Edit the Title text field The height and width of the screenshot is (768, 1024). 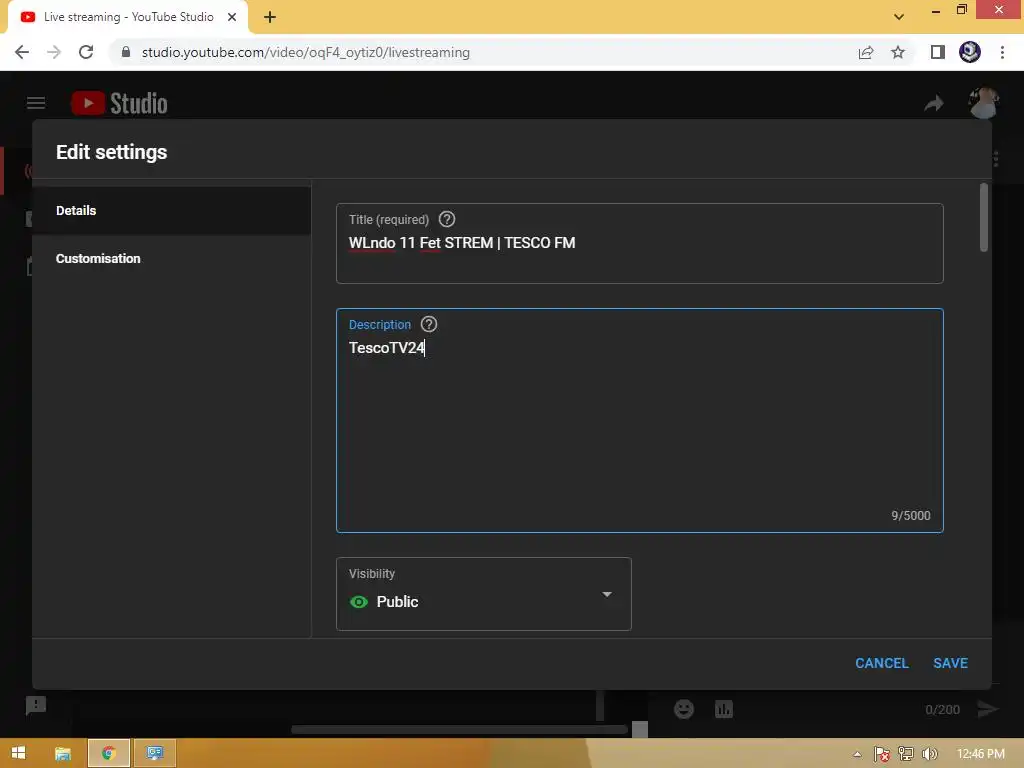[x=639, y=244]
